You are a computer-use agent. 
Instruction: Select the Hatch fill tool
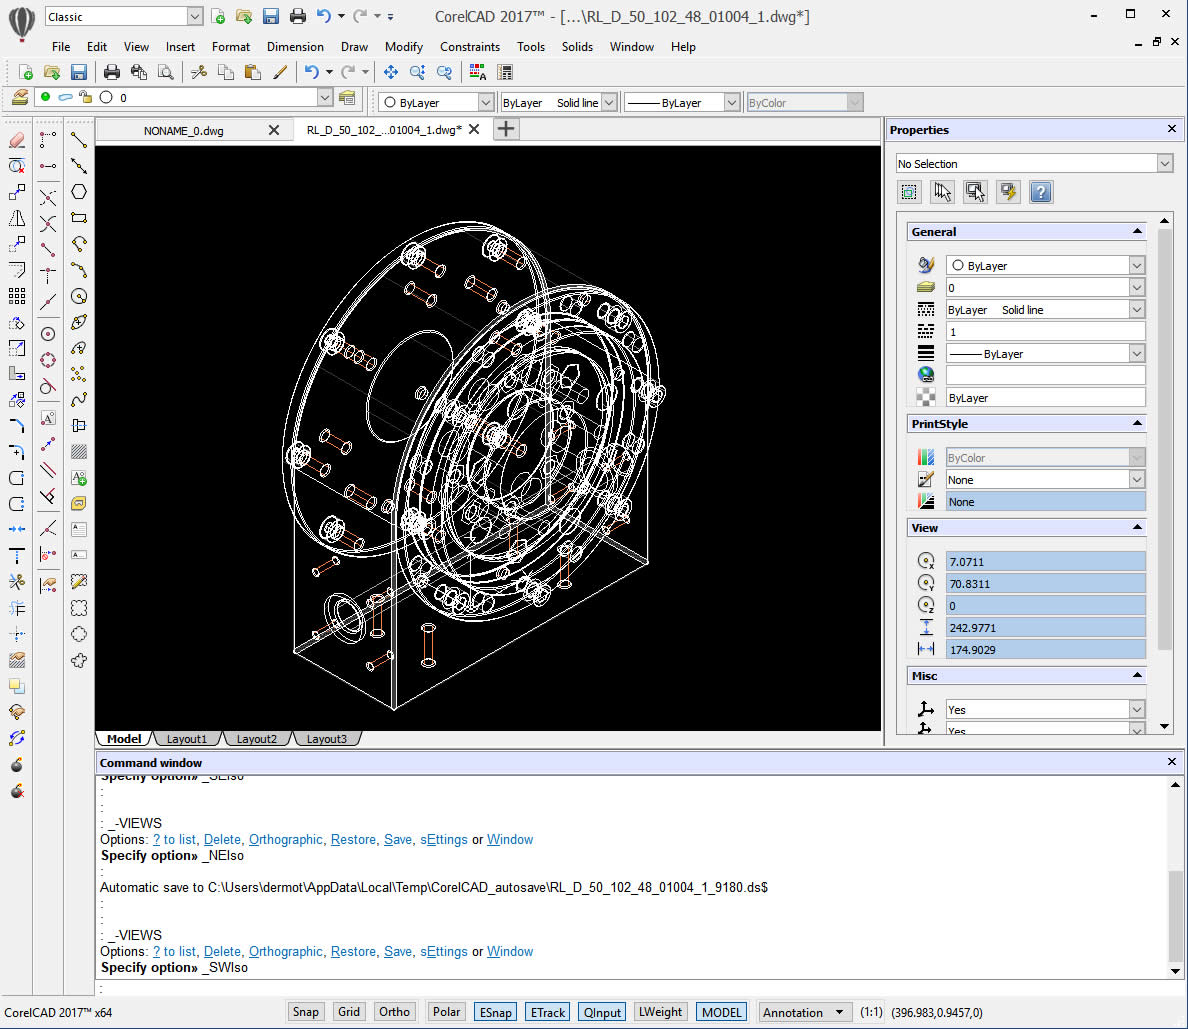point(79,452)
